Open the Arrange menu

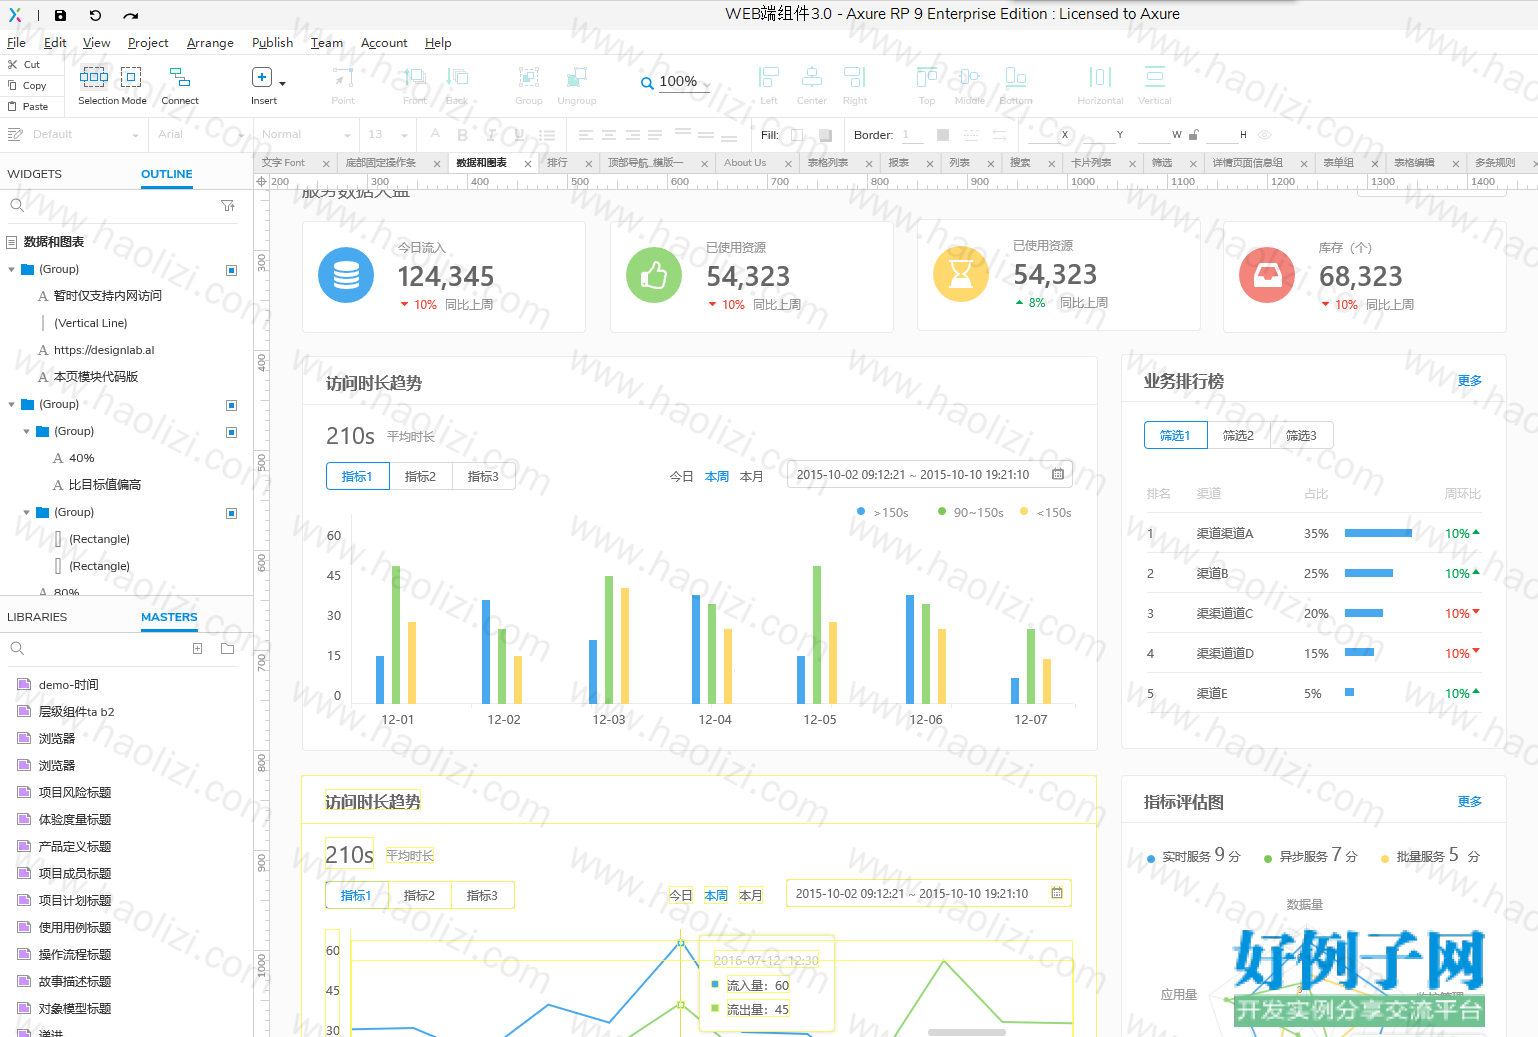210,43
